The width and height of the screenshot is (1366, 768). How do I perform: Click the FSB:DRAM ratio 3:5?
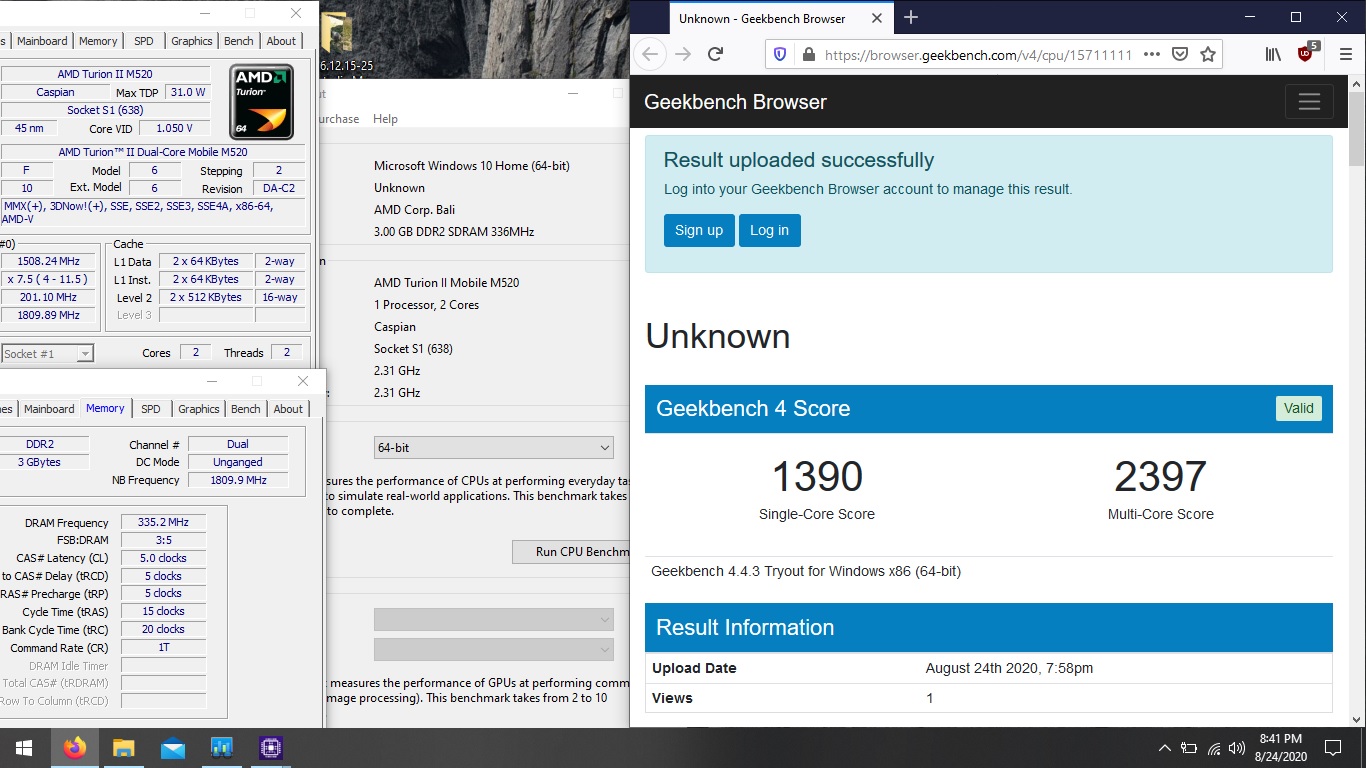pyautogui.click(x=163, y=540)
